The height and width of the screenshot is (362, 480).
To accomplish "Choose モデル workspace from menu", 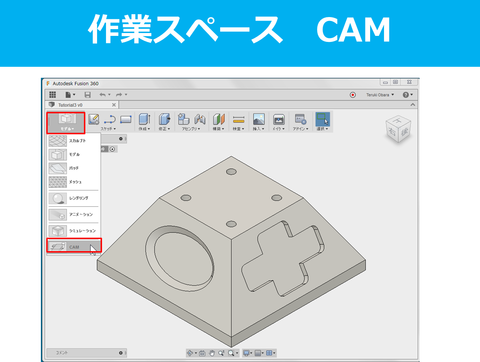I will click(x=74, y=155).
